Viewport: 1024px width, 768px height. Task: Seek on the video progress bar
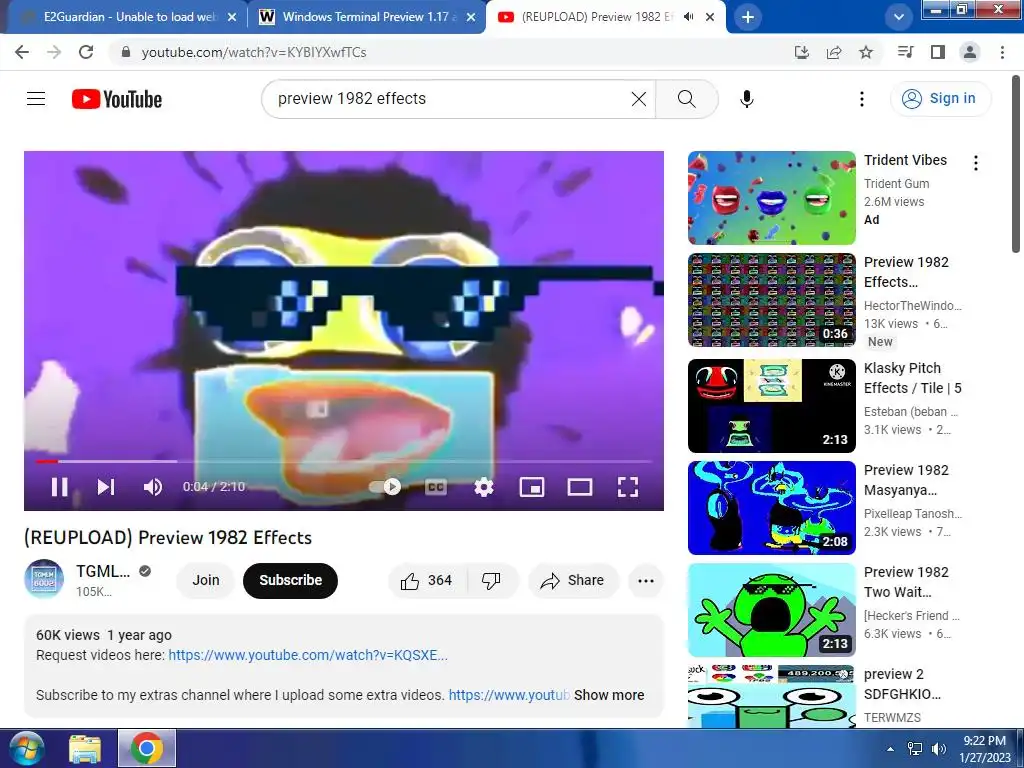[x=344, y=461]
